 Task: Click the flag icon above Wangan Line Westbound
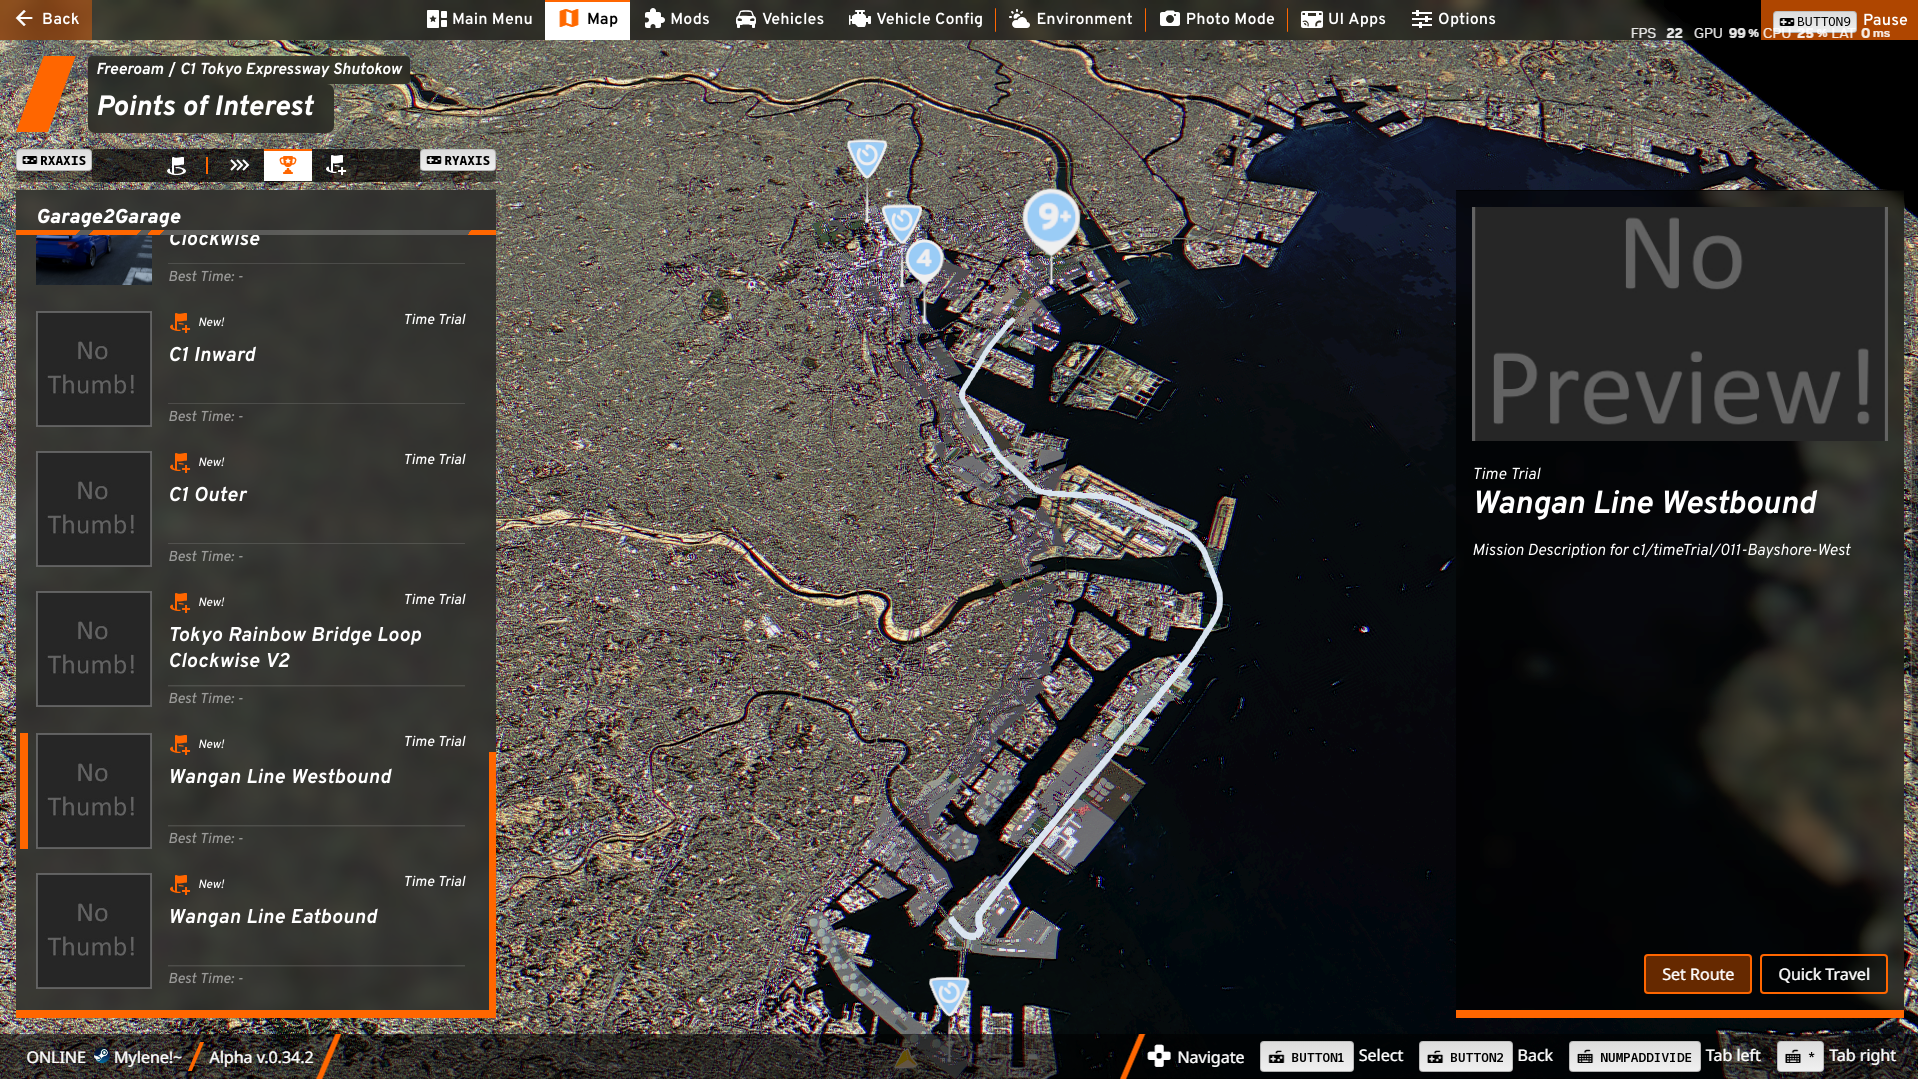click(180, 744)
